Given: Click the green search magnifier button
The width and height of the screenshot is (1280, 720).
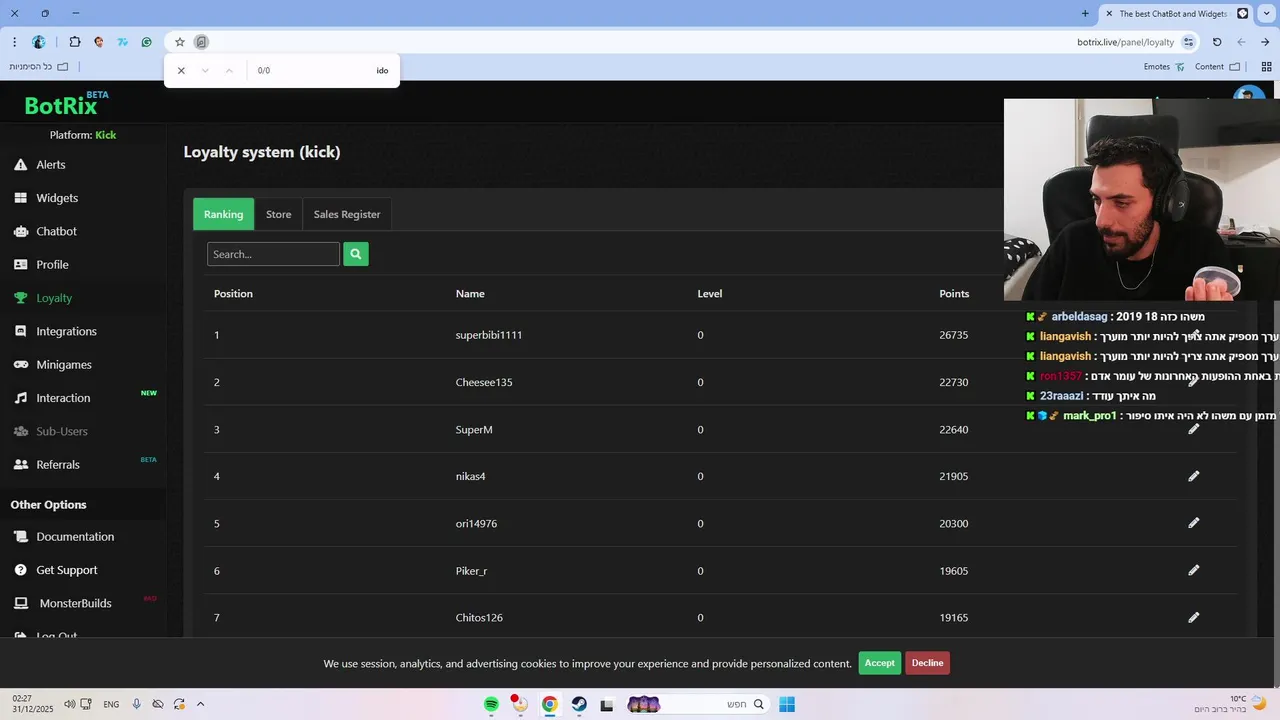Looking at the screenshot, I should coord(356,254).
